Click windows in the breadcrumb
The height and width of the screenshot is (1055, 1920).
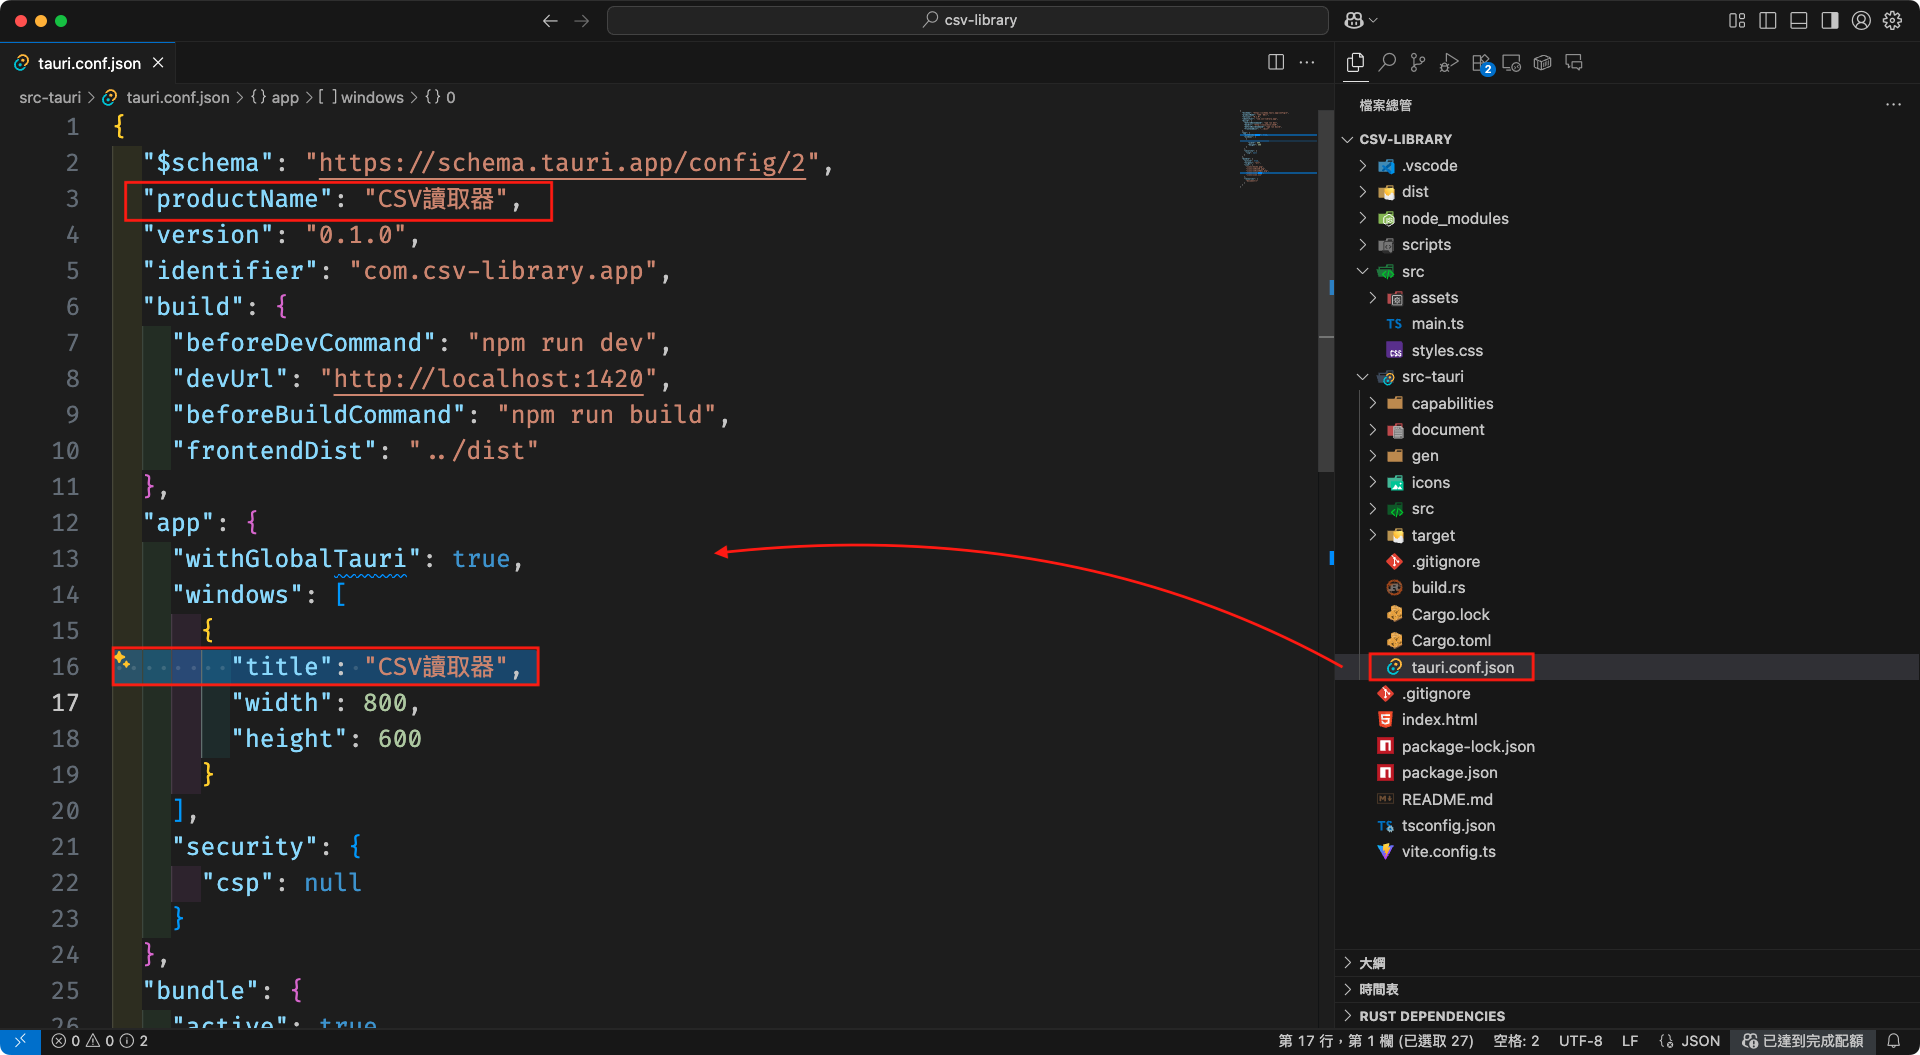click(372, 97)
